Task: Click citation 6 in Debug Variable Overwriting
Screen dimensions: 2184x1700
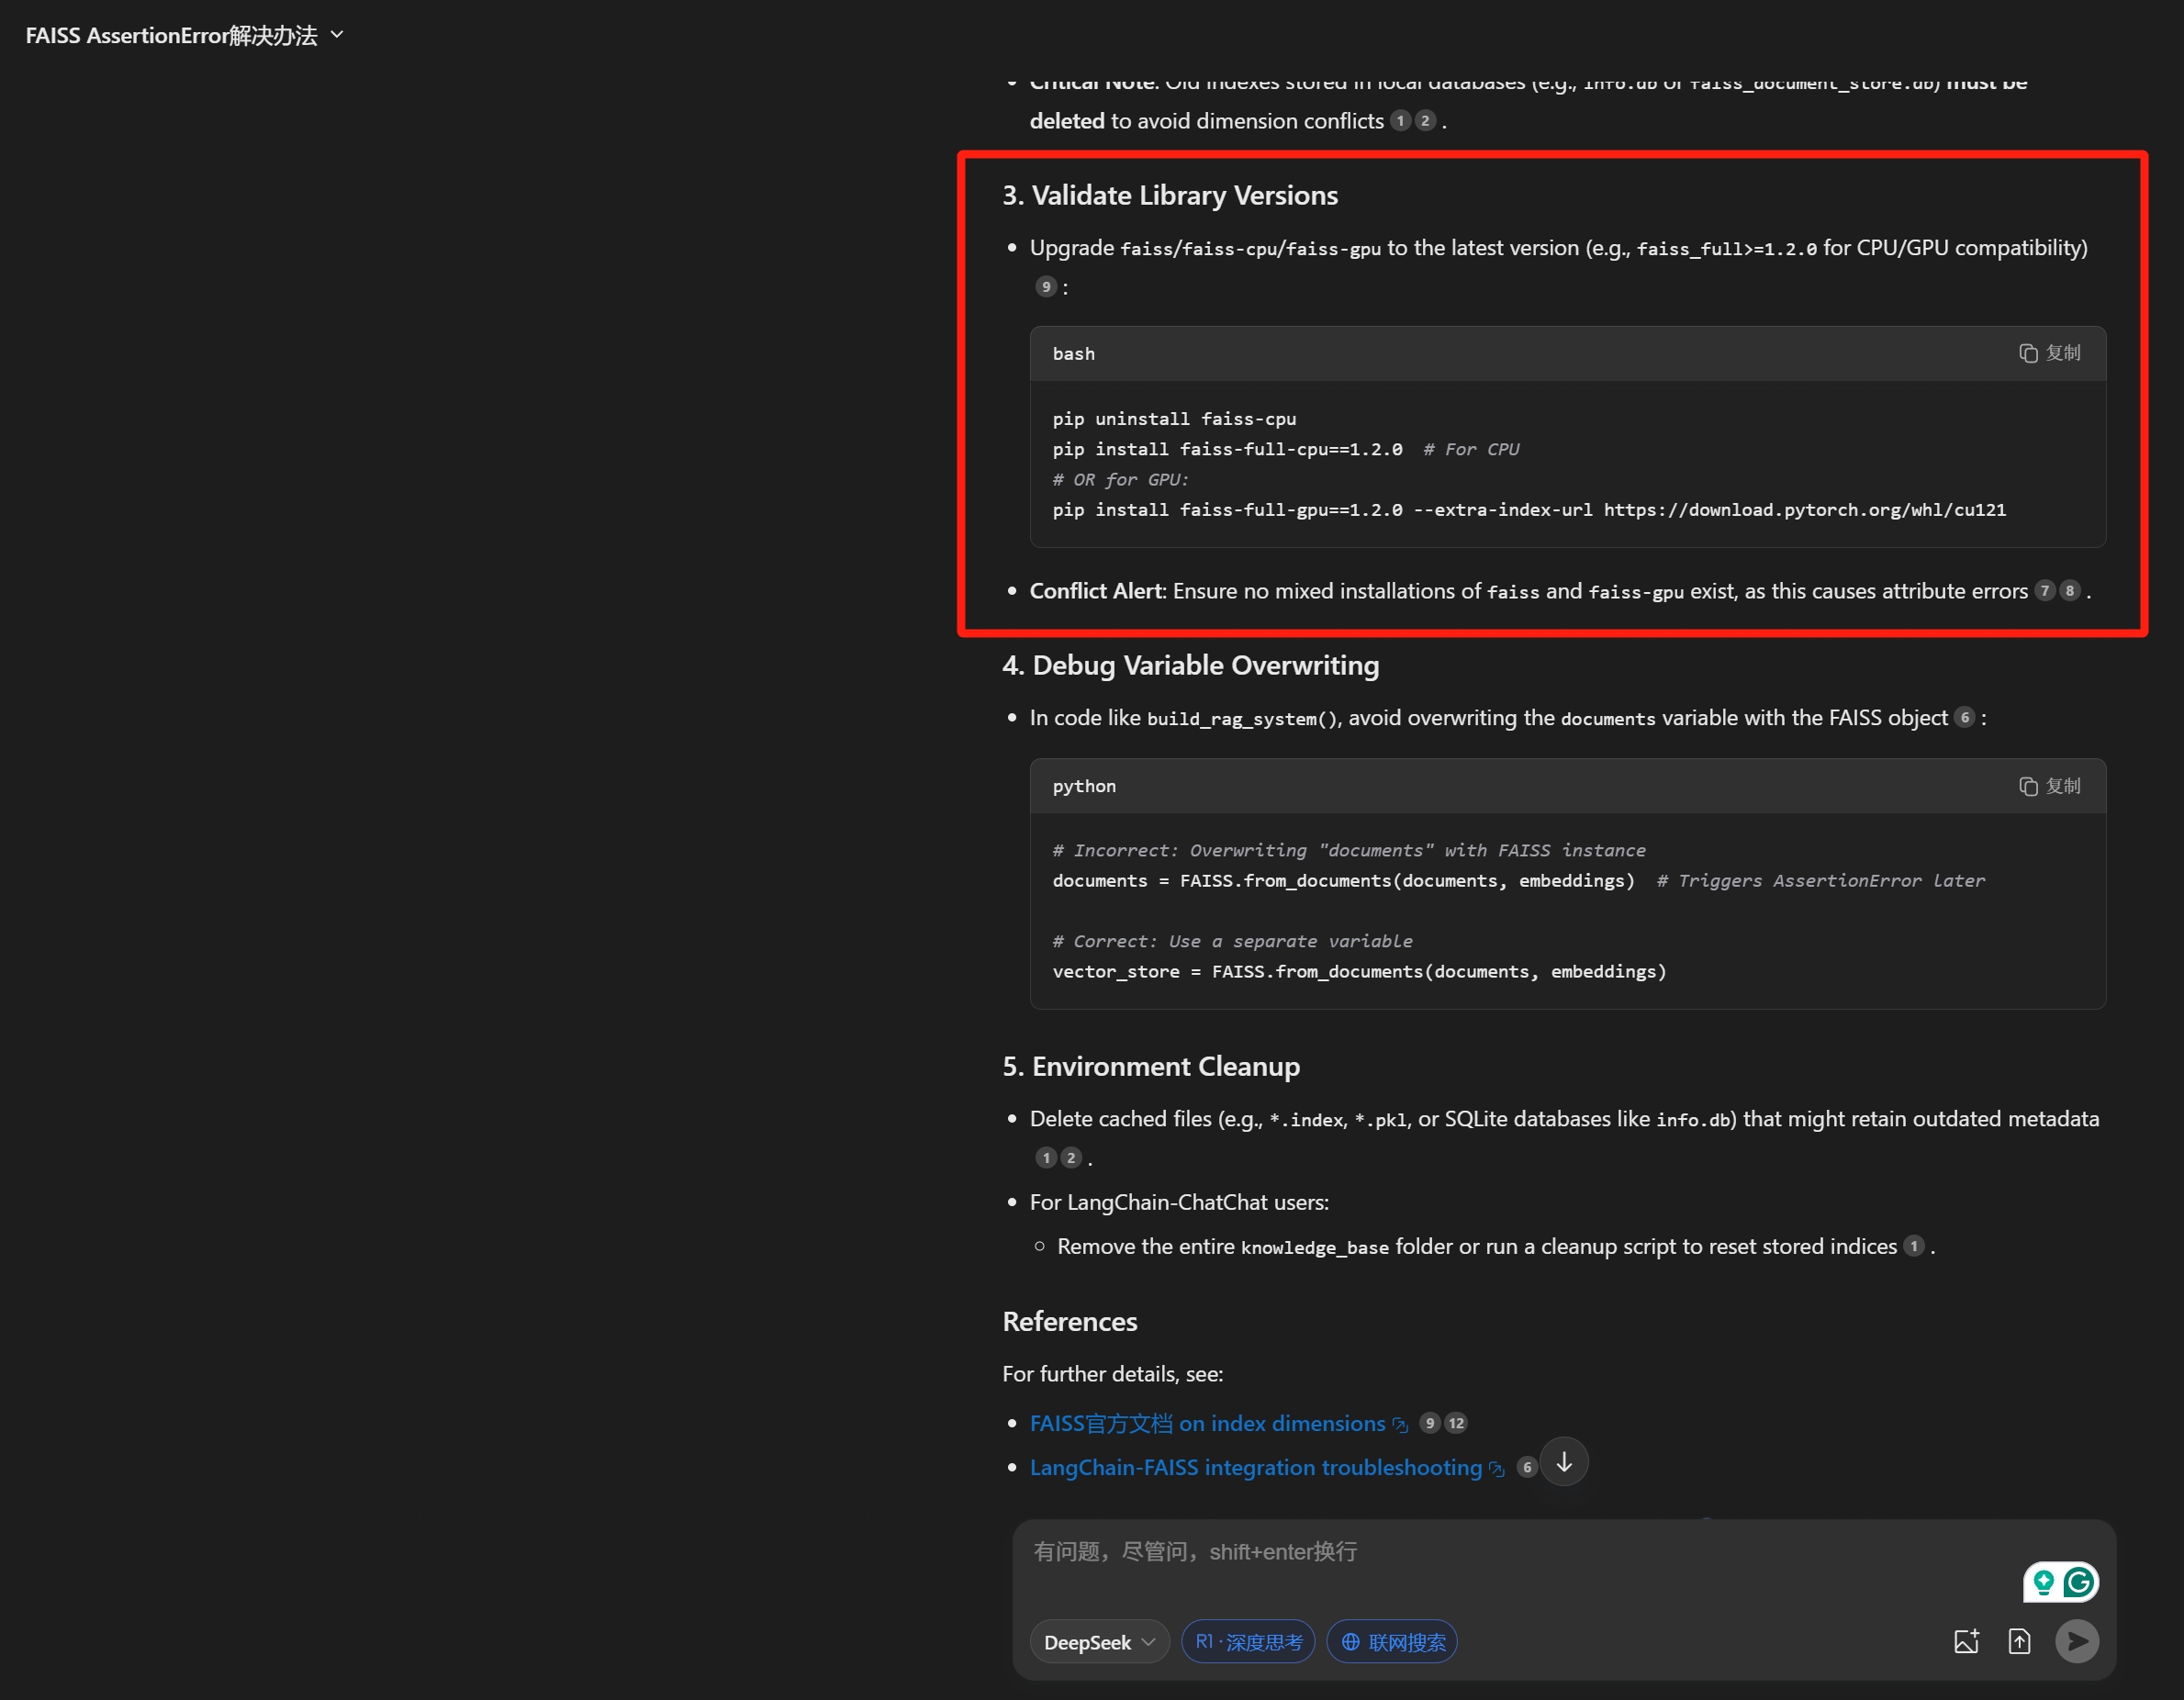Action: coord(1965,717)
